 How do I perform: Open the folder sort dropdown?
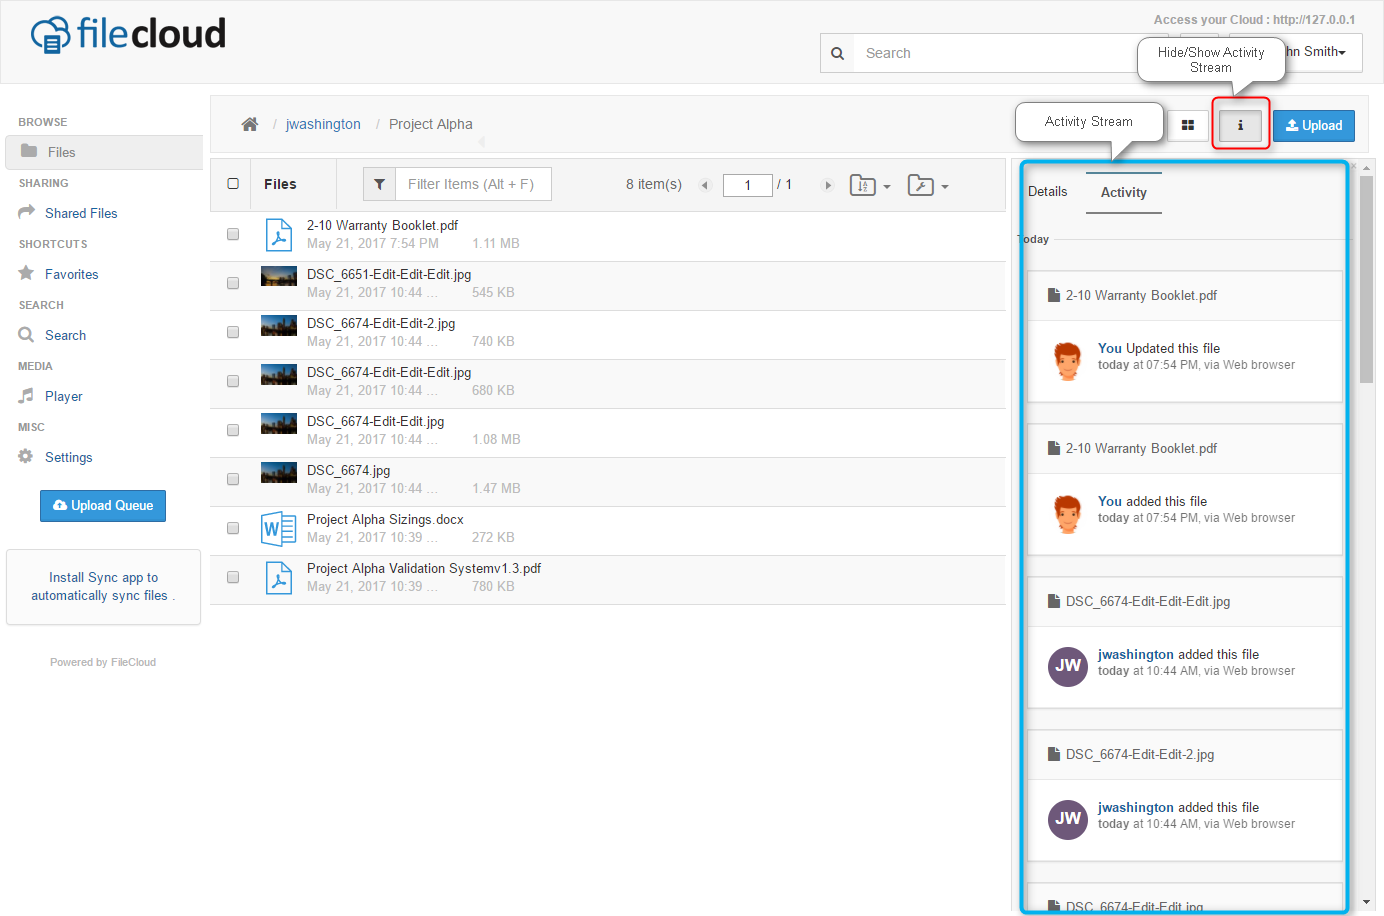[869, 185]
